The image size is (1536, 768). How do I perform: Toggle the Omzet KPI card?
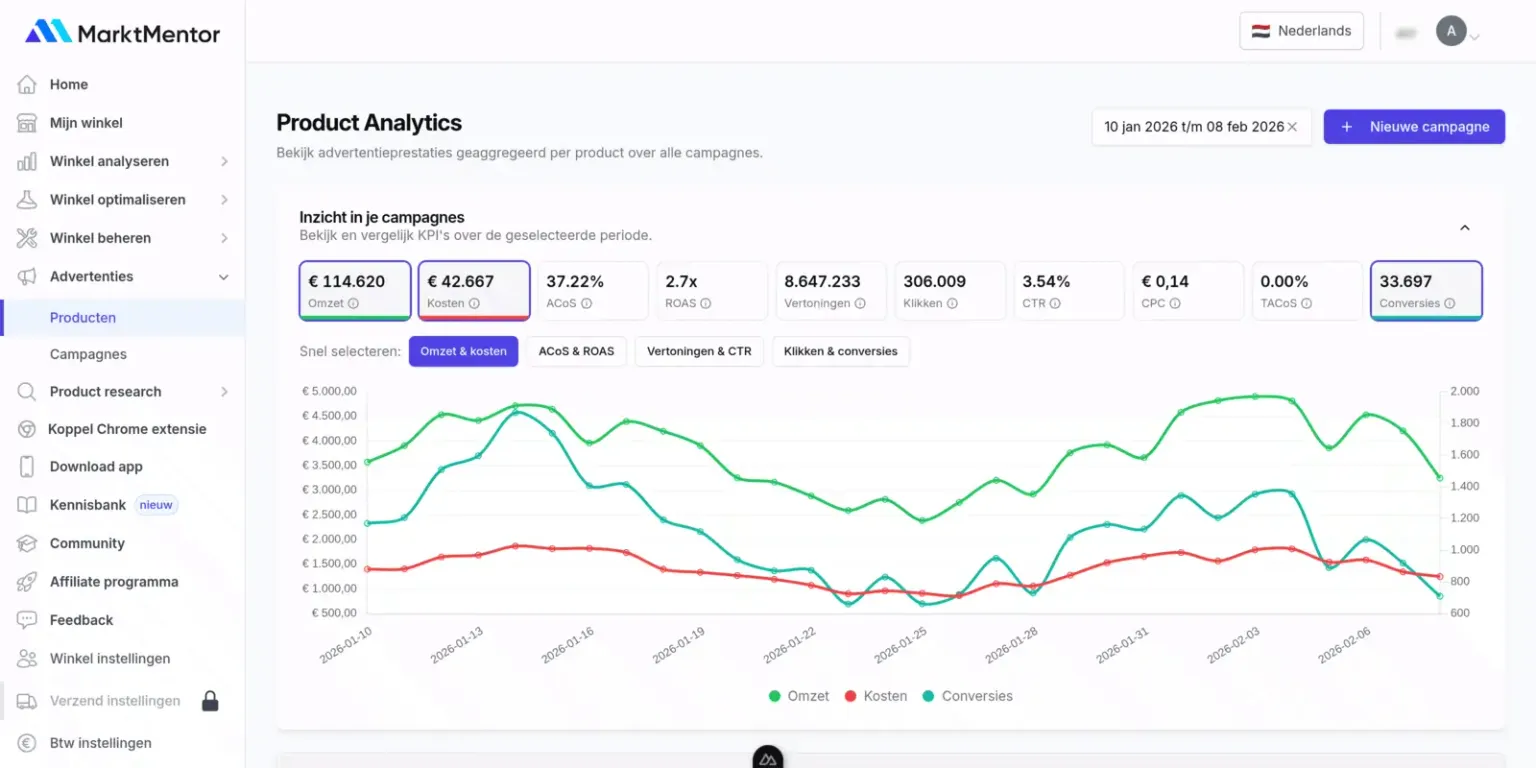[355, 291]
